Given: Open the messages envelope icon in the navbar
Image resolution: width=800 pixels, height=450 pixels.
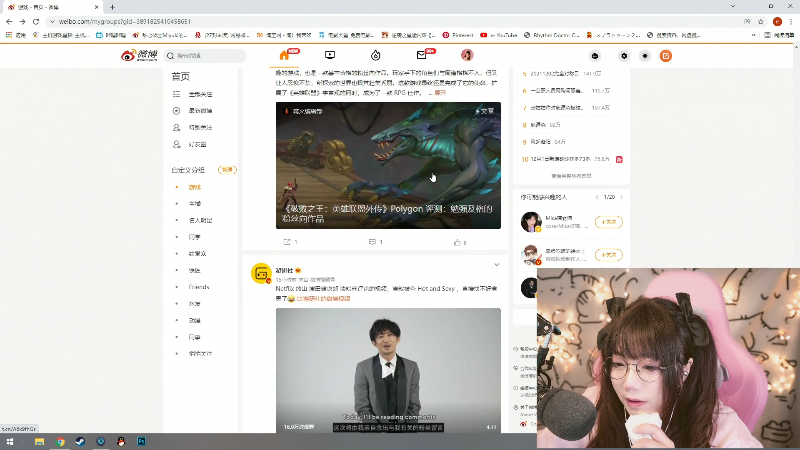Looking at the screenshot, I should [421, 55].
